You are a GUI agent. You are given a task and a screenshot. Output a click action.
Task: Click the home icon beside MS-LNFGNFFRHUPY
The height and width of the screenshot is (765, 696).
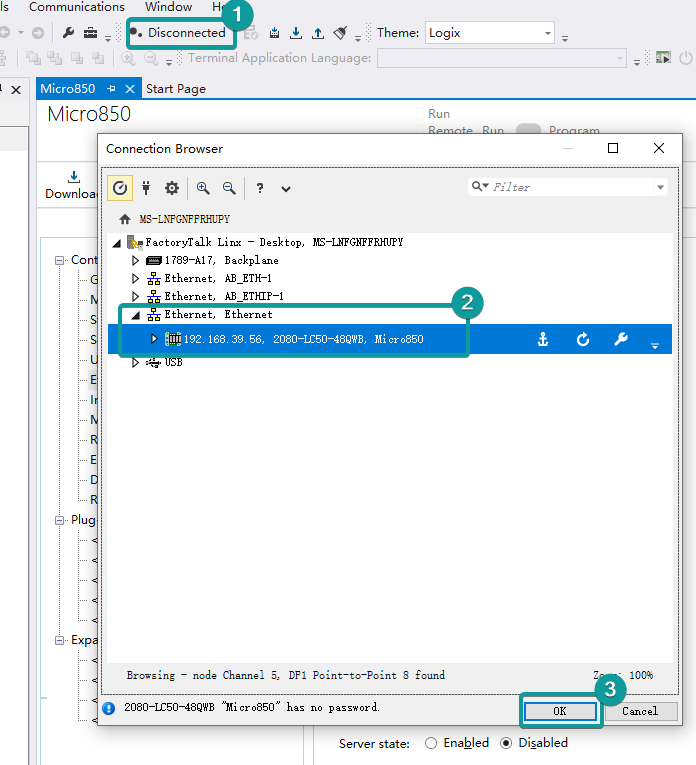tap(125, 219)
